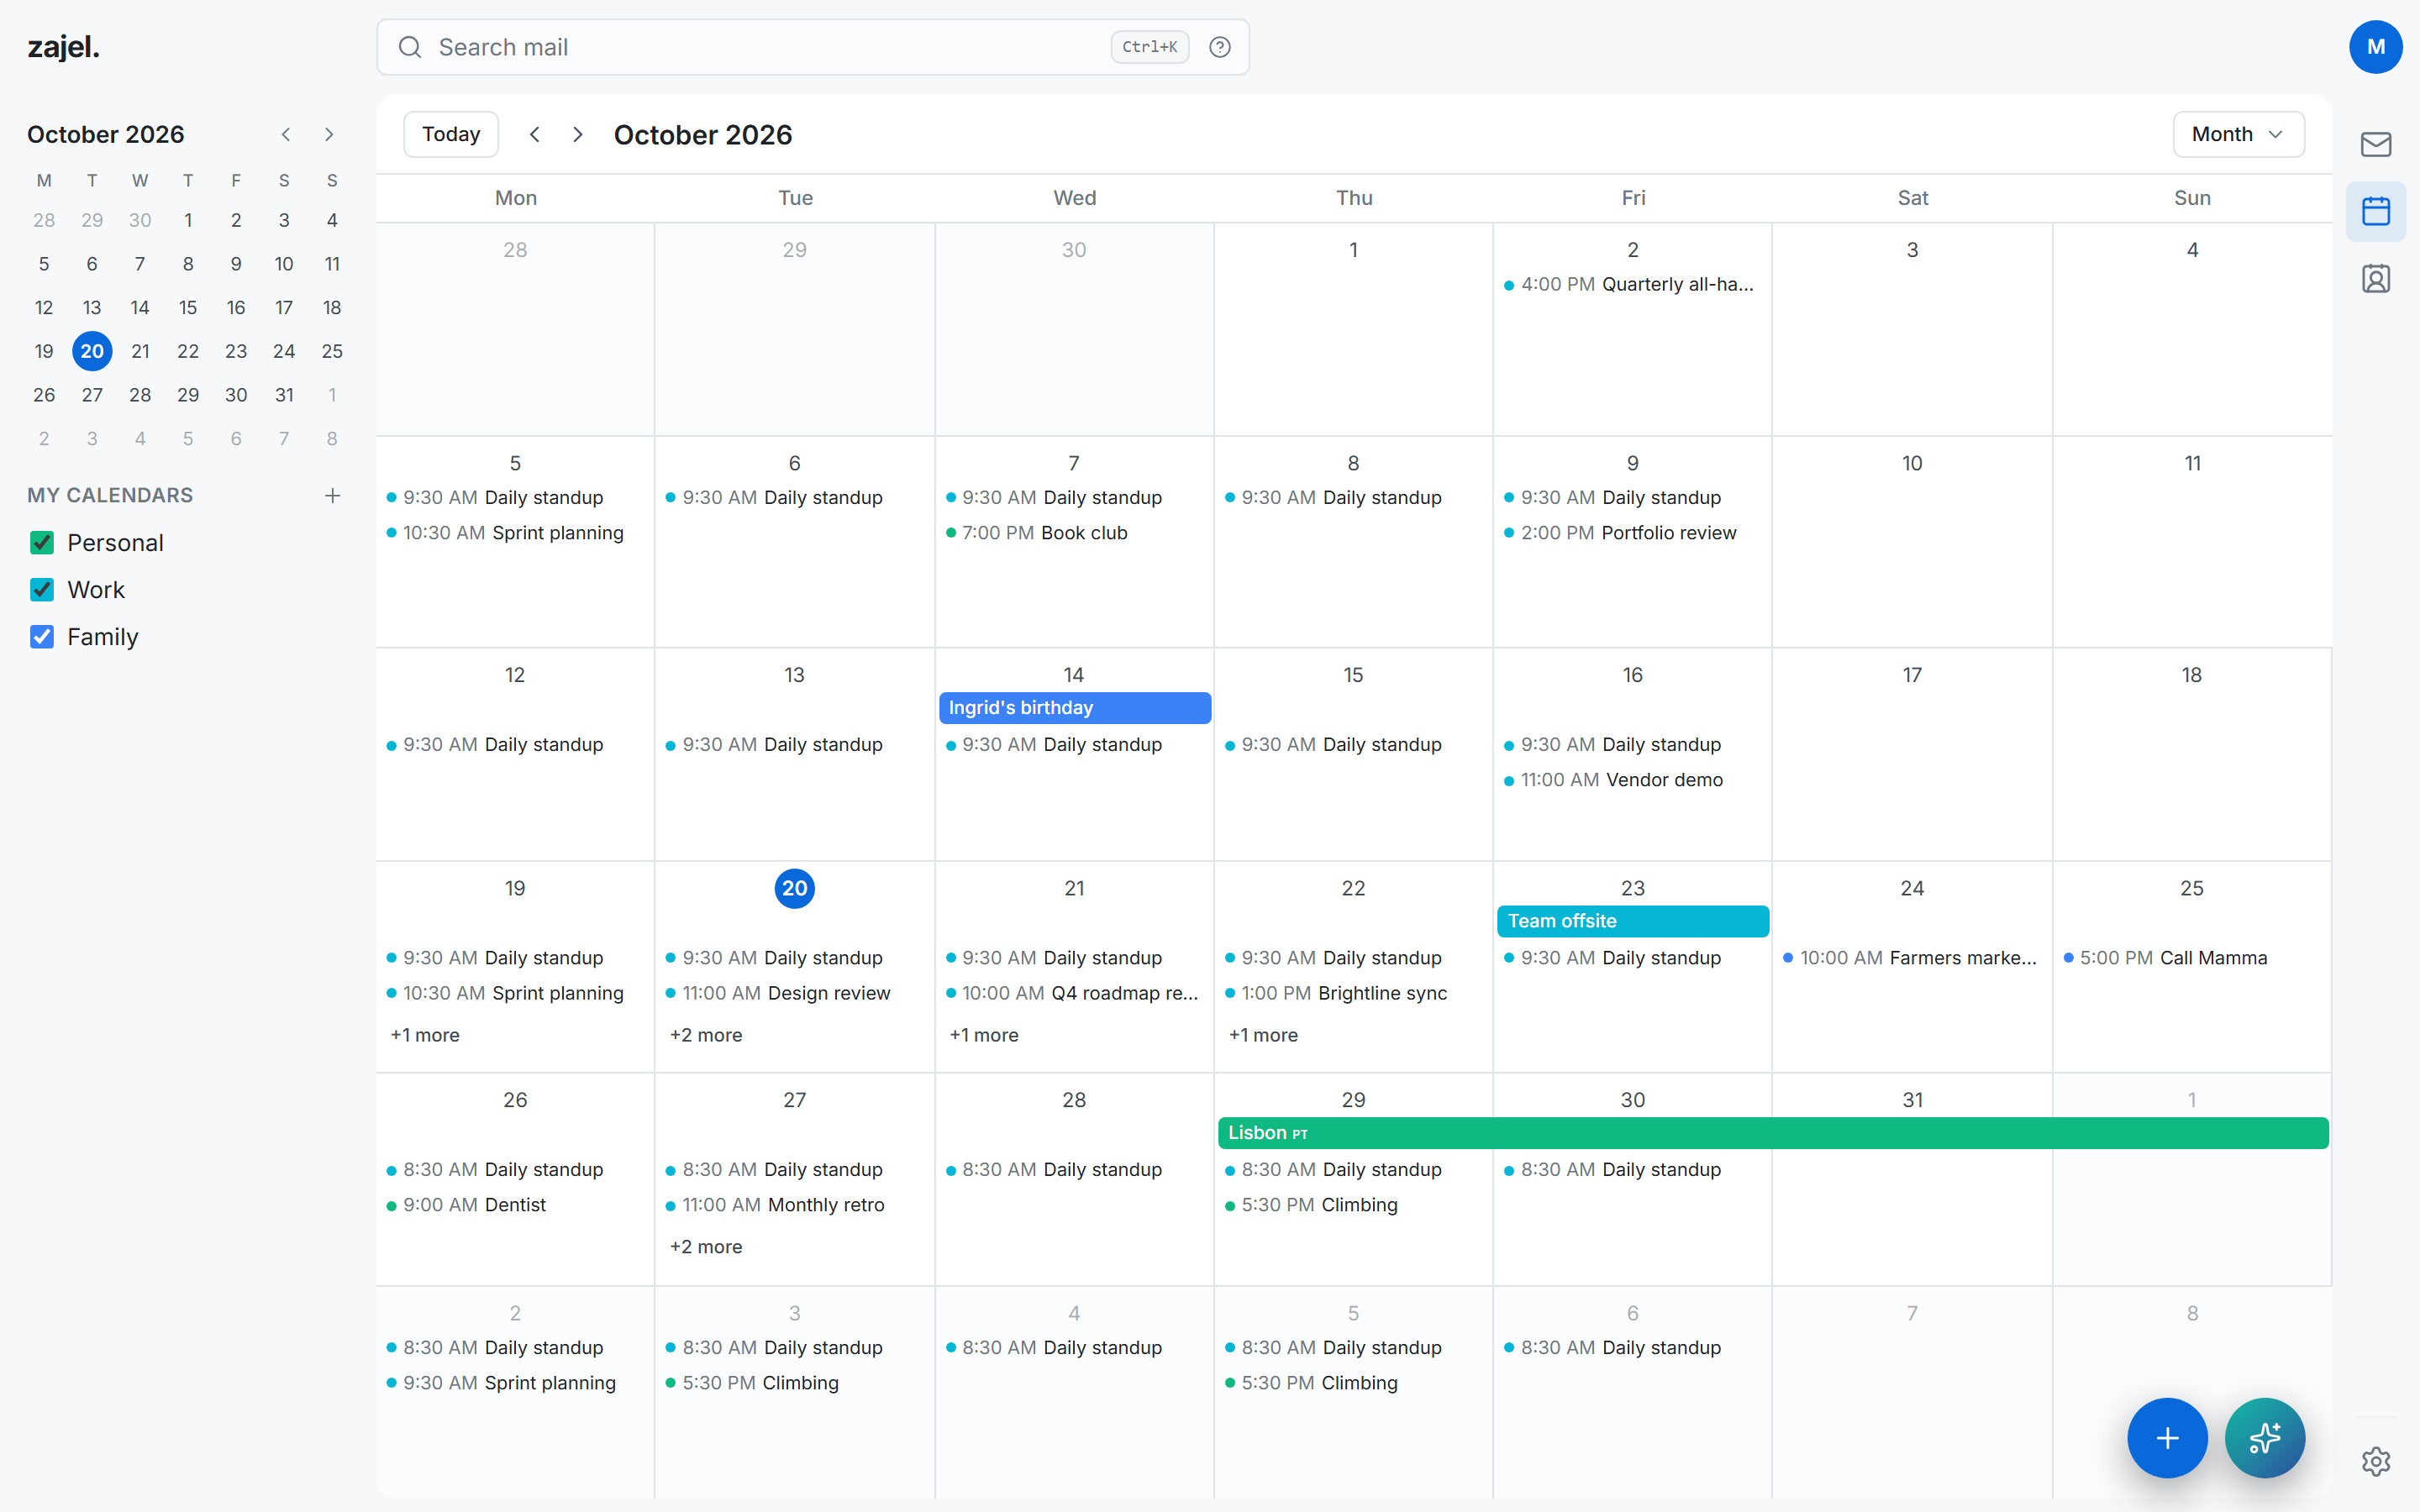Open the Mail view from the side rail
Screen dimensions: 2420x1512
tap(2376, 145)
